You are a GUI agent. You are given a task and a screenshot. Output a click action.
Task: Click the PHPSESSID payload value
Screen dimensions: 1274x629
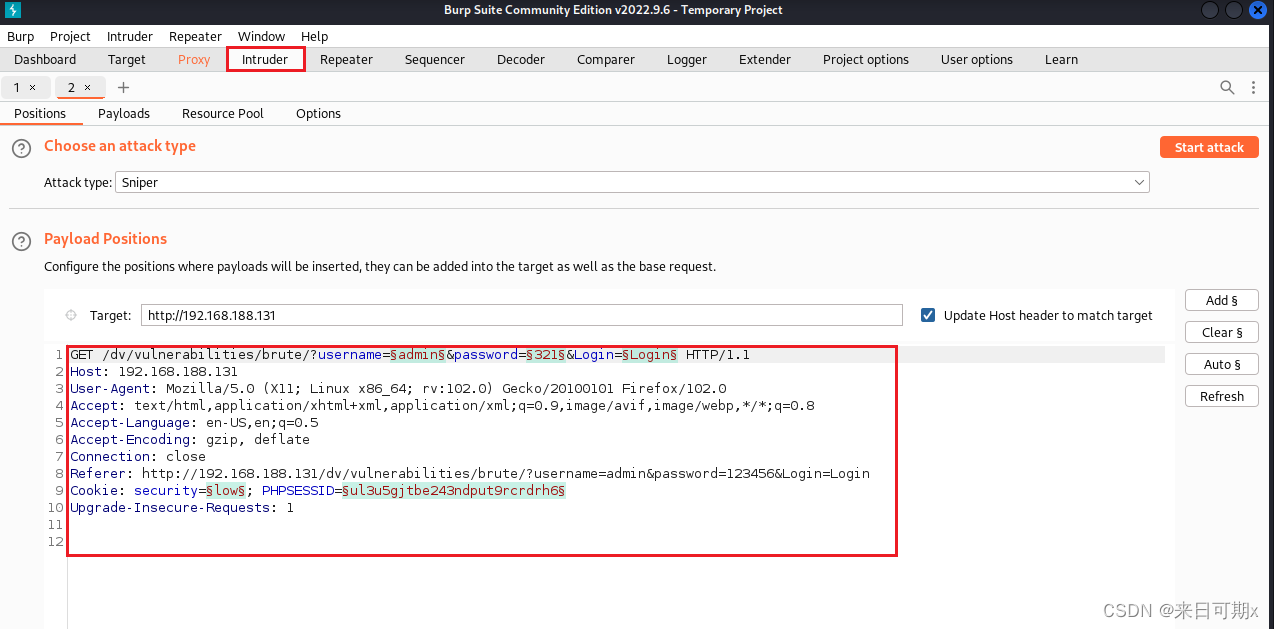454,490
